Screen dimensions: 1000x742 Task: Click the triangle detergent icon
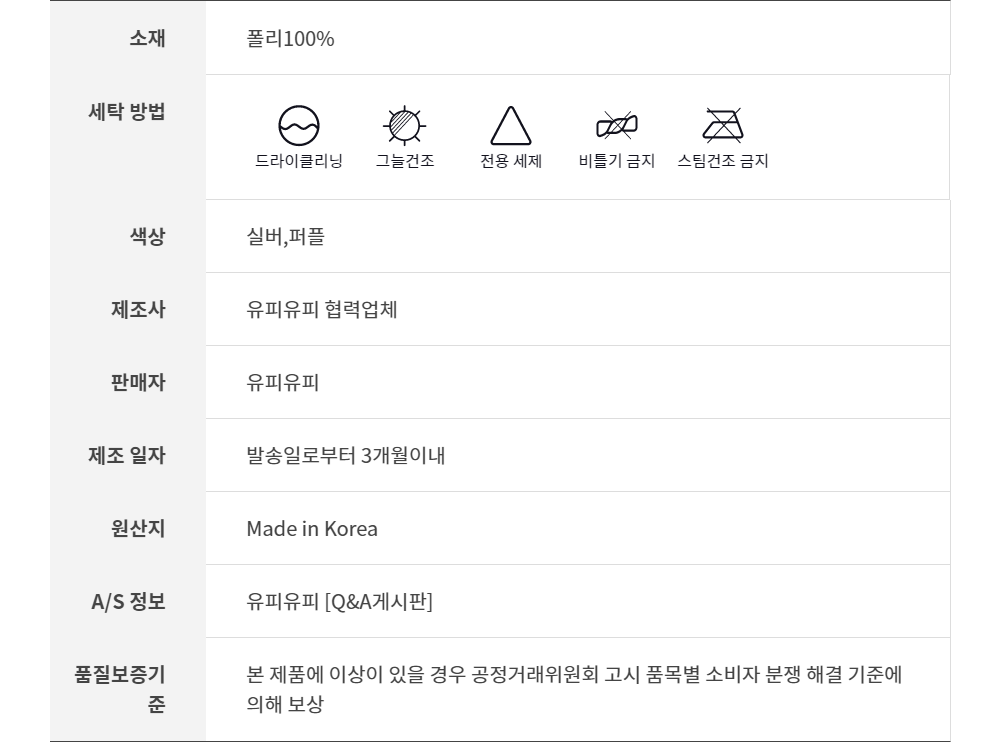point(511,127)
